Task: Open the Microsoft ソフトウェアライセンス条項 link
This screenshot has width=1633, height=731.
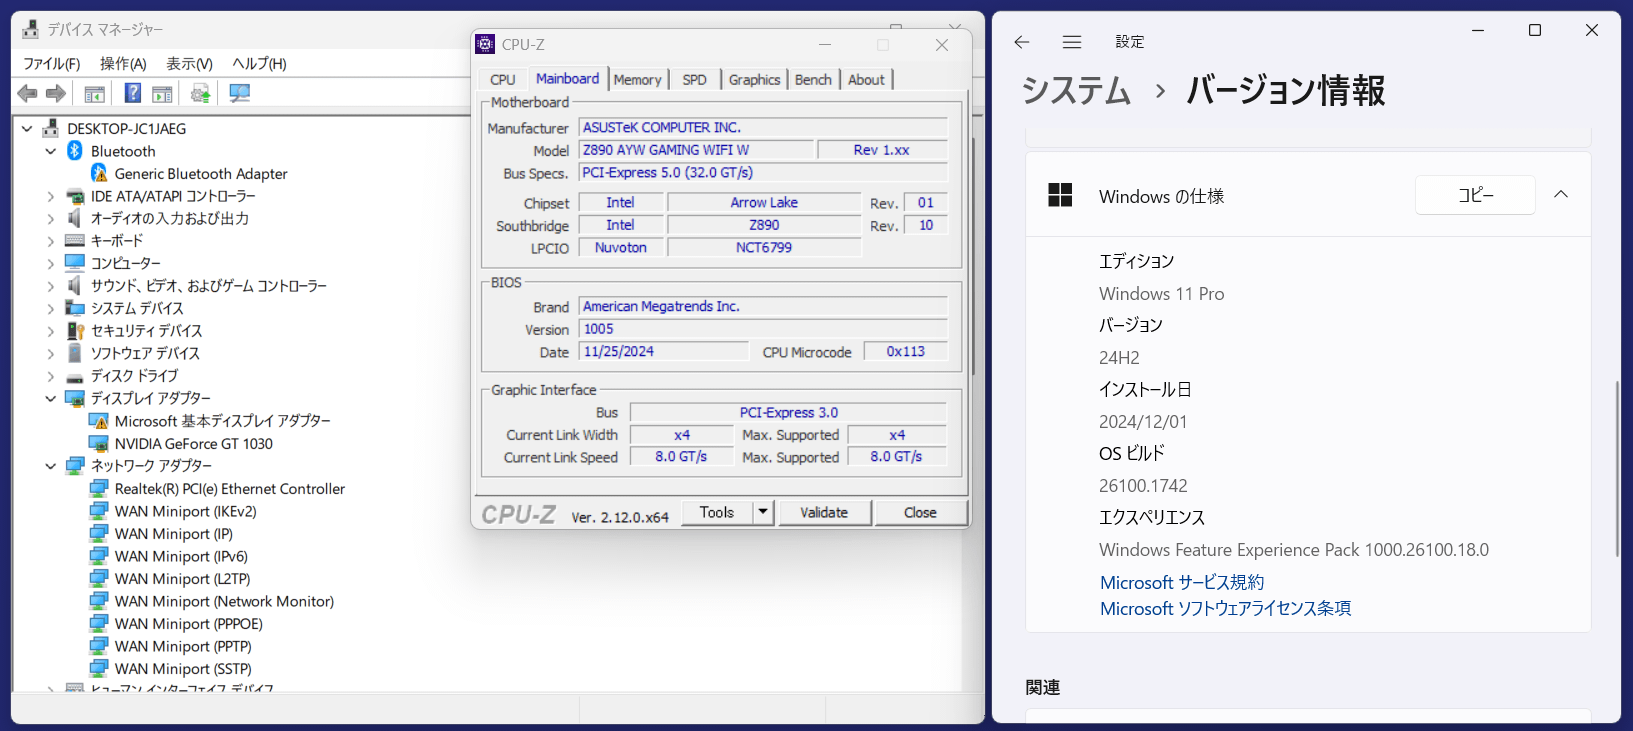Action: [x=1225, y=608]
